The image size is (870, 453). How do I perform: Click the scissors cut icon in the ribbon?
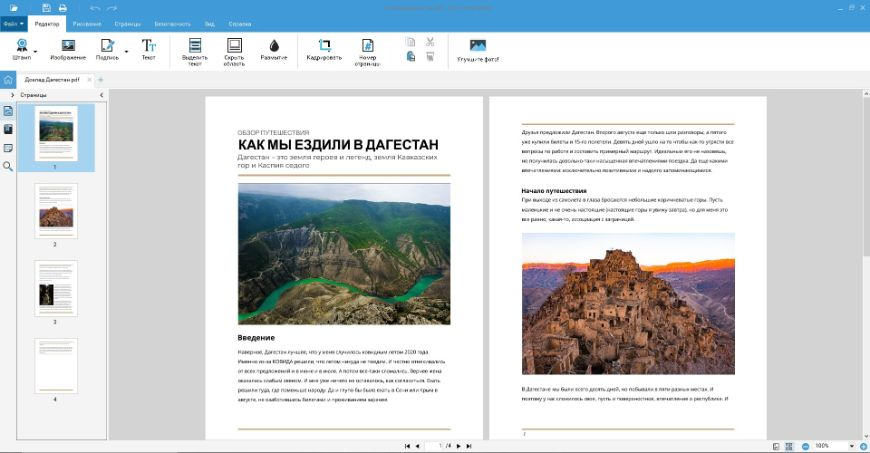click(430, 42)
